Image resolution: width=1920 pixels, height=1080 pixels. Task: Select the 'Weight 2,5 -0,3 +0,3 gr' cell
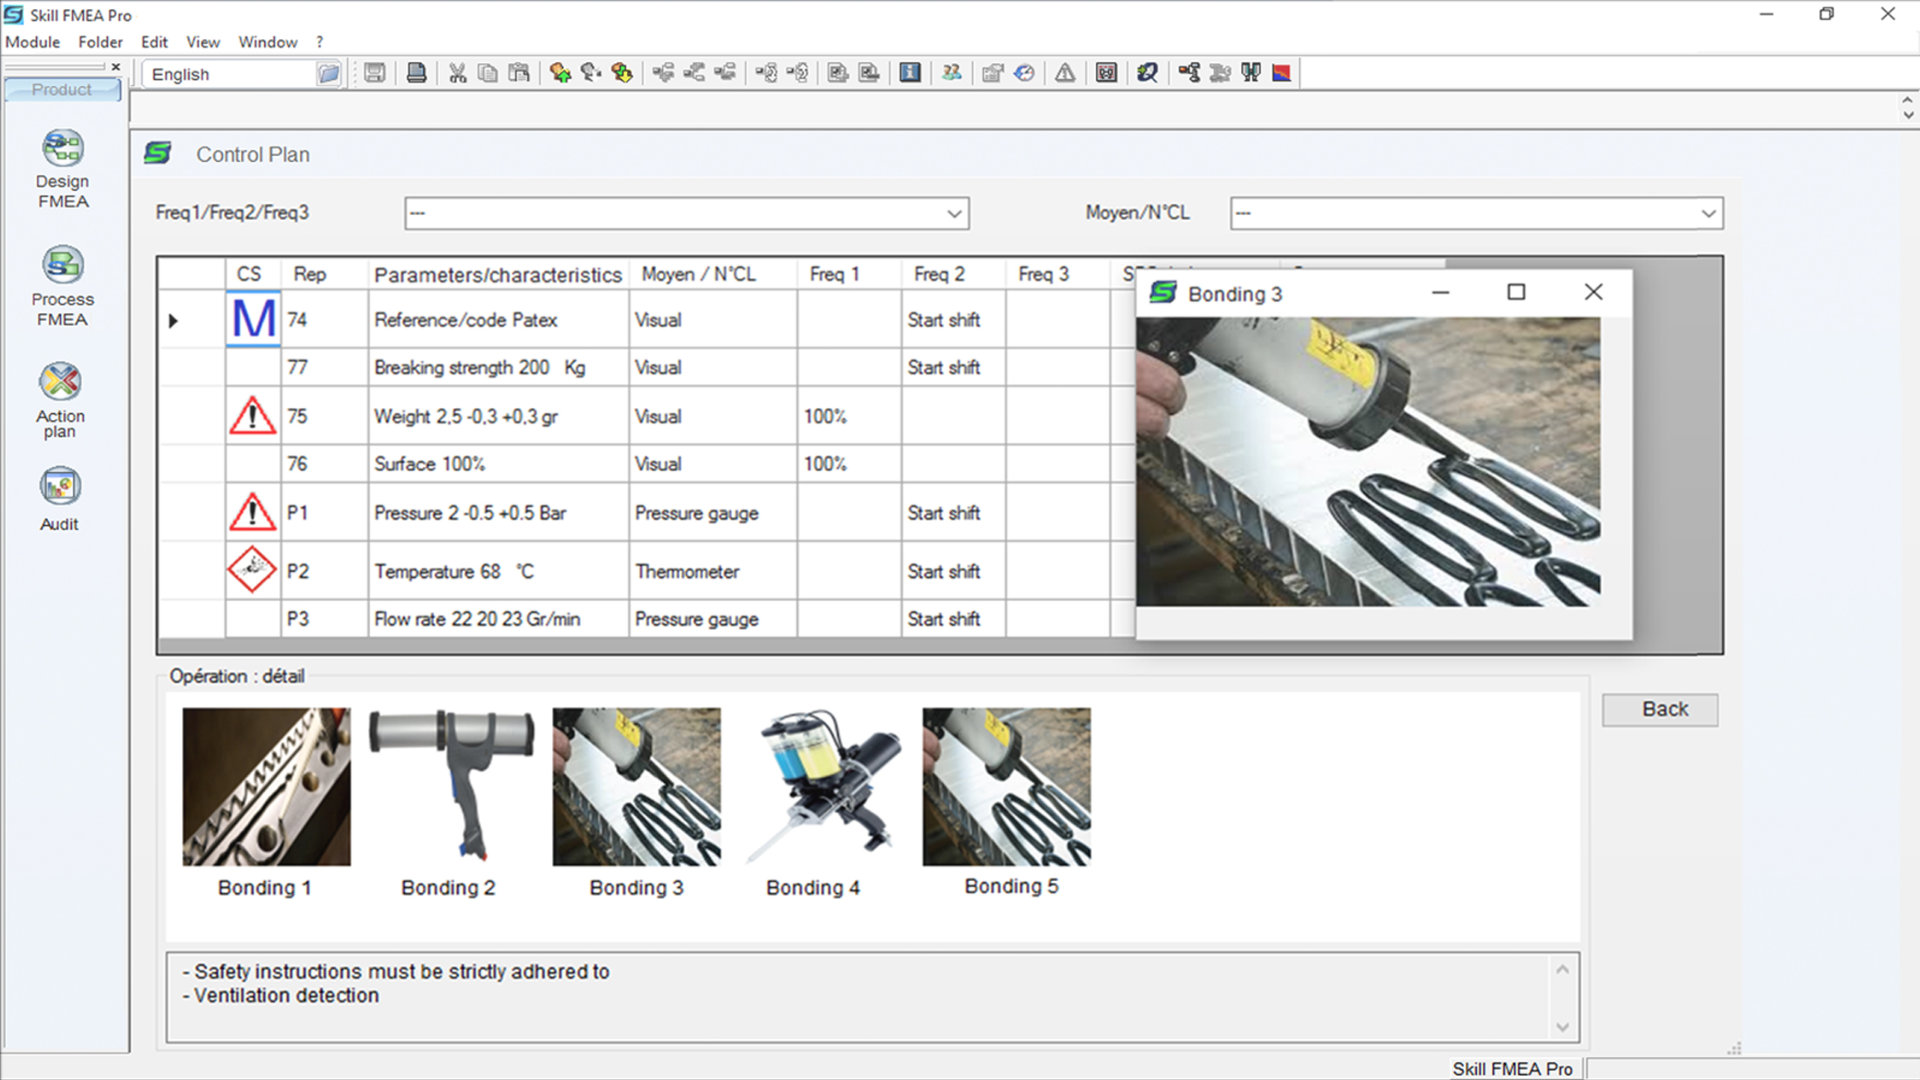pos(498,416)
